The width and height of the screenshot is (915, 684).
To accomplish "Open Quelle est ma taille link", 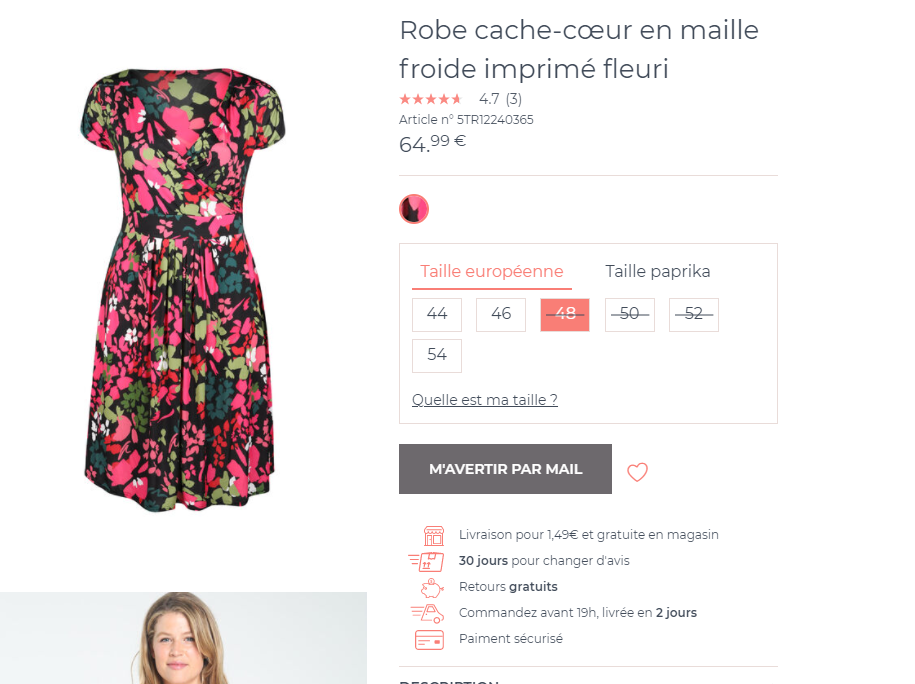I will [x=484, y=399].
